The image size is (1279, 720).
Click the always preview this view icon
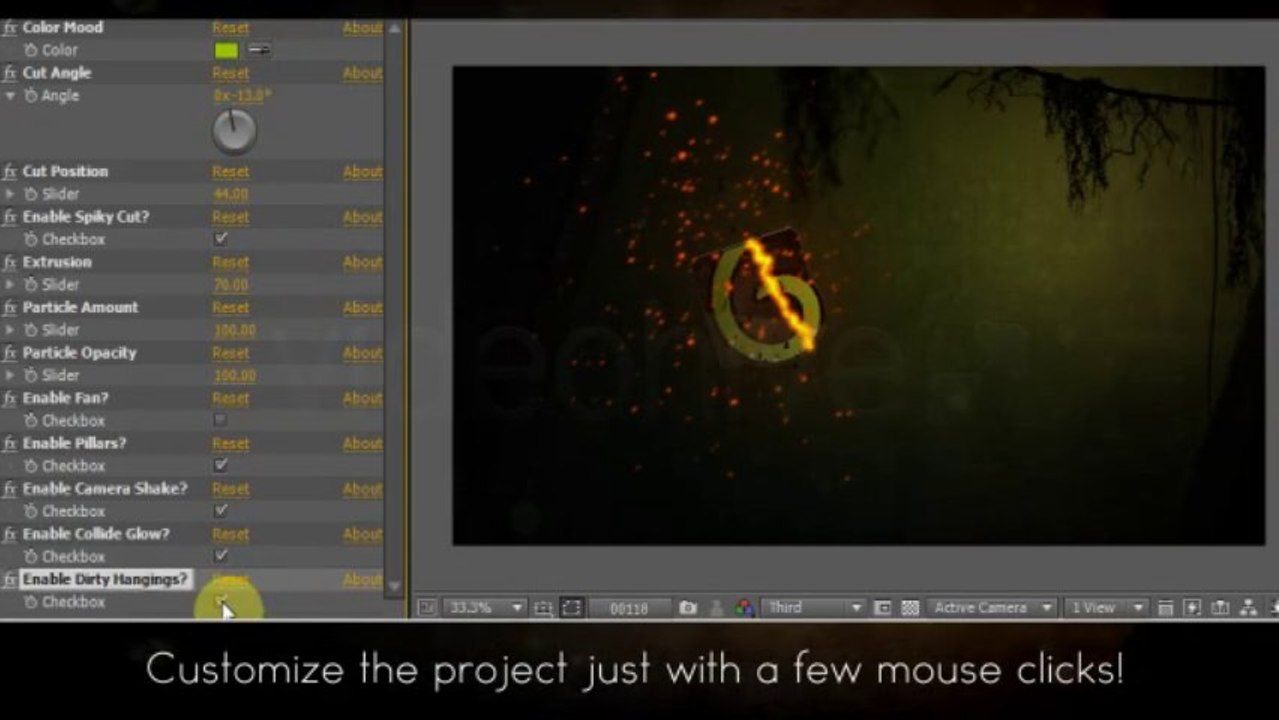point(427,607)
